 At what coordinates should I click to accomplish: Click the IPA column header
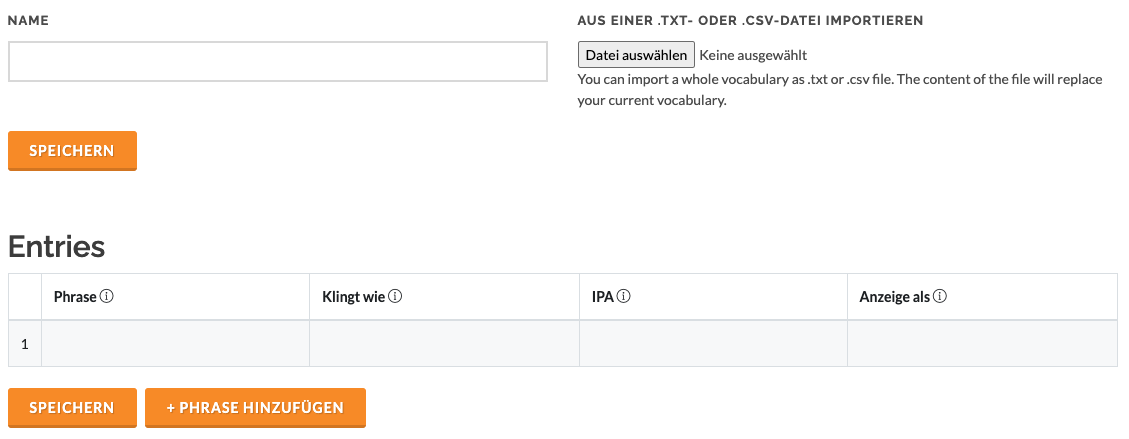[x=714, y=297]
